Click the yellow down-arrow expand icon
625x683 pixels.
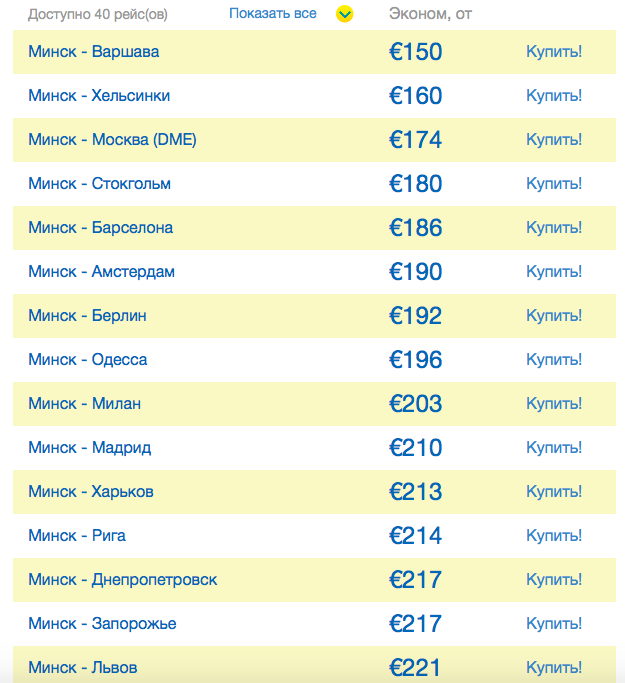[x=345, y=14]
